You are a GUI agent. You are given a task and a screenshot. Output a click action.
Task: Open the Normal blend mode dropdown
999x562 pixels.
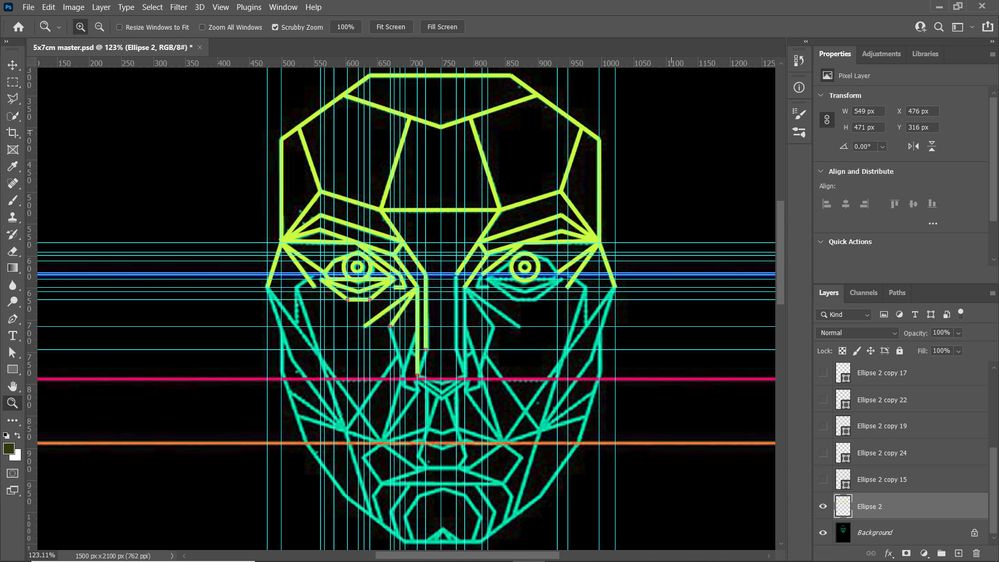pyautogui.click(x=858, y=333)
